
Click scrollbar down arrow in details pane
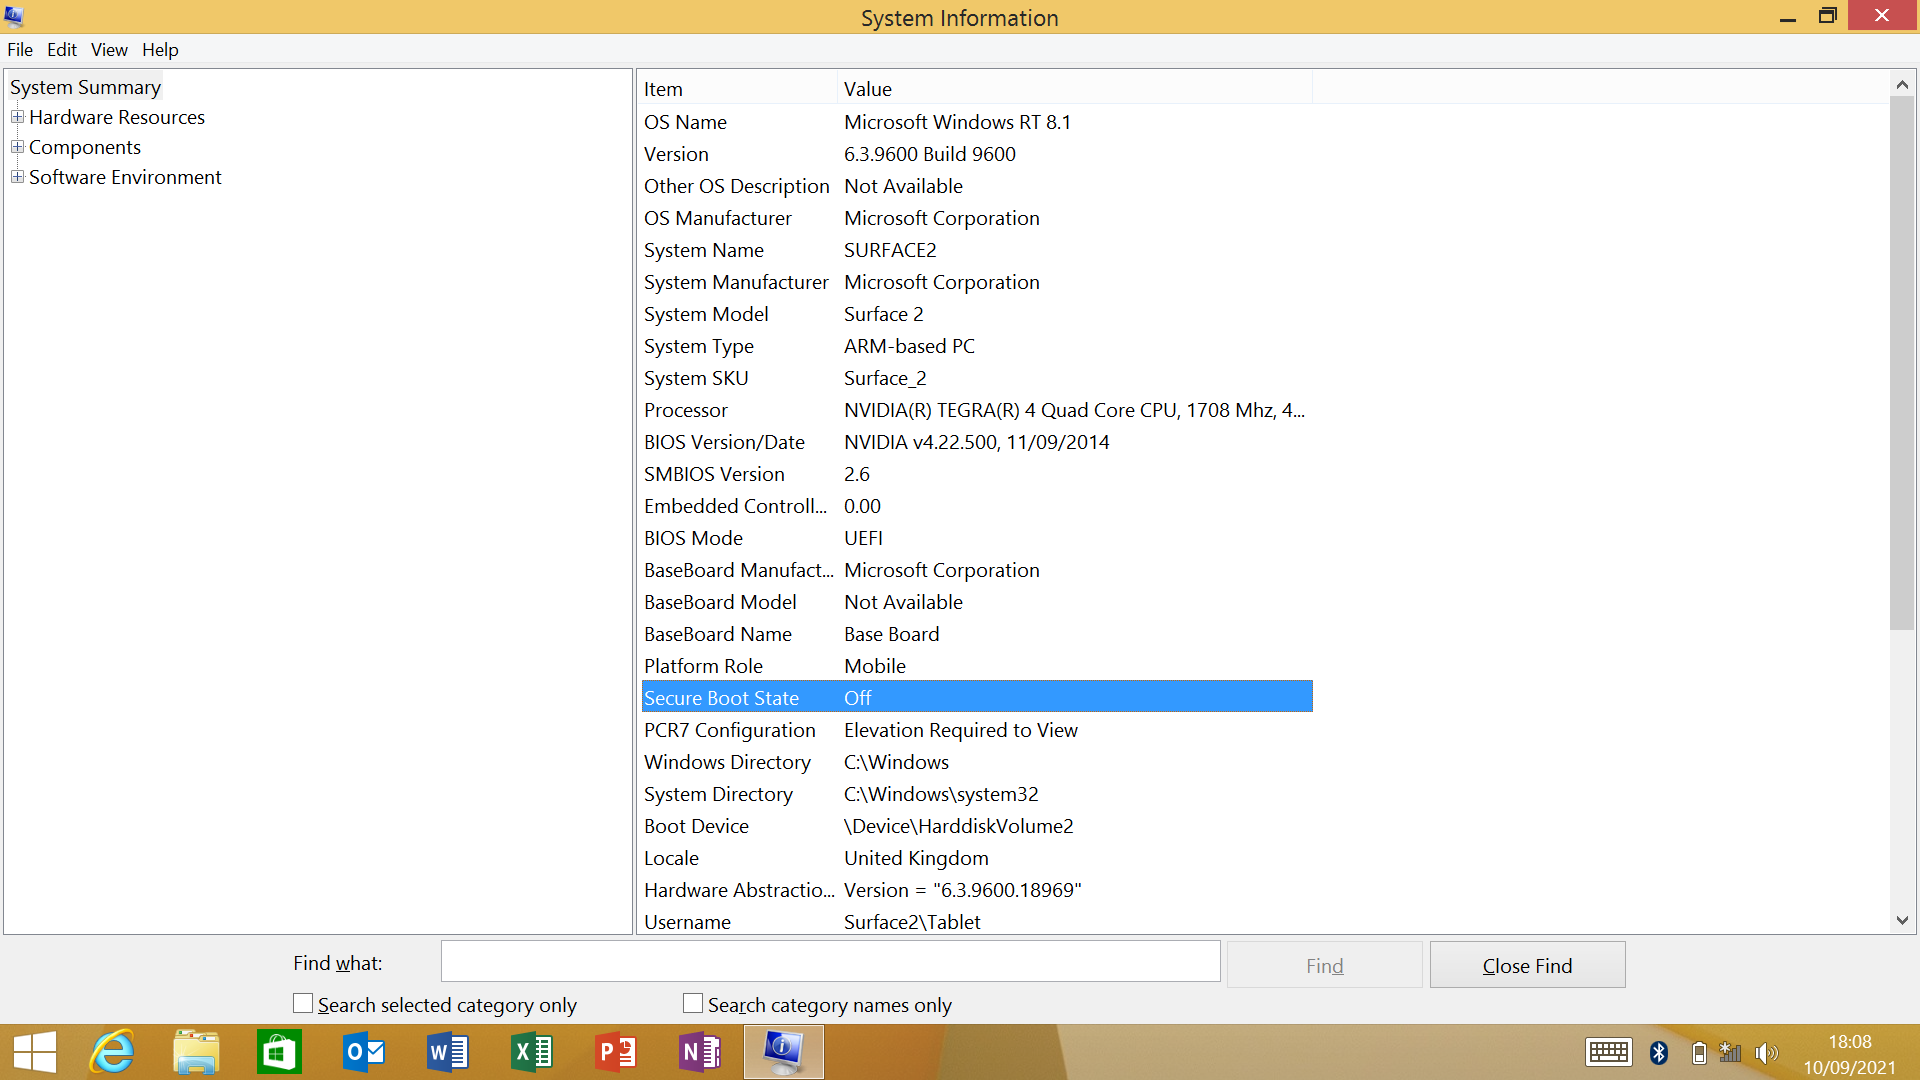[1902, 920]
